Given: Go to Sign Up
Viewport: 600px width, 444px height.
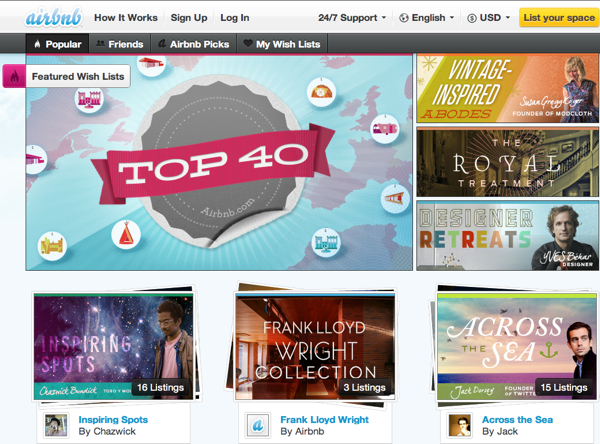Looking at the screenshot, I should coord(189,18).
